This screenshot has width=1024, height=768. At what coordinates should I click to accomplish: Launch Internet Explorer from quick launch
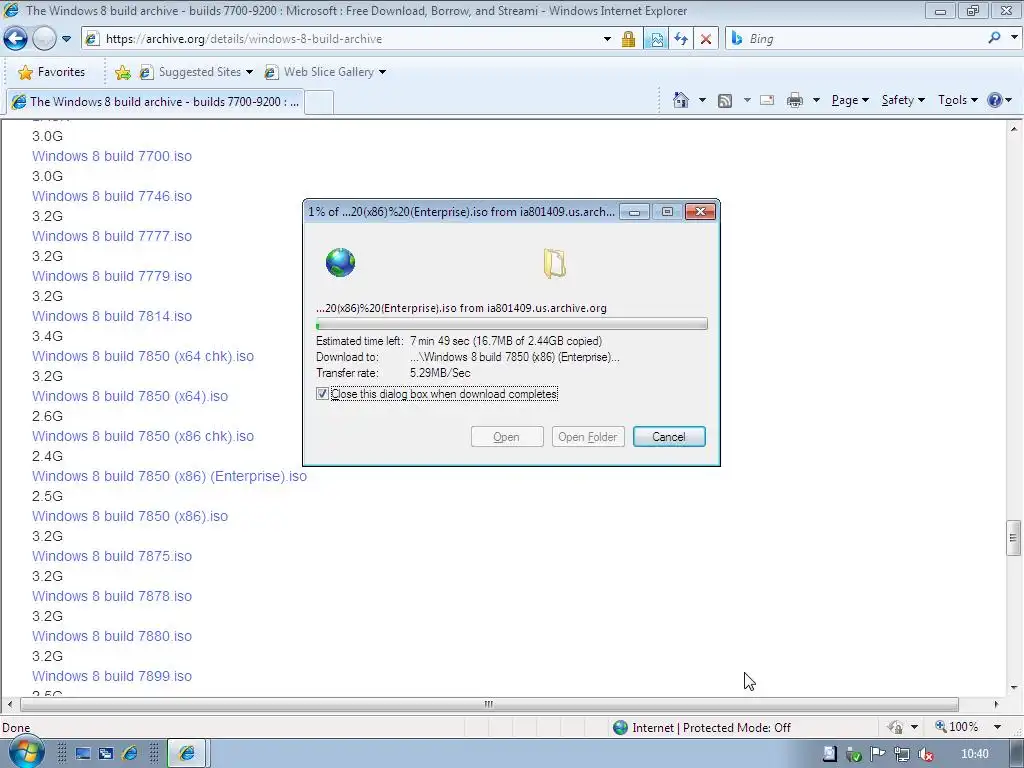pos(130,754)
